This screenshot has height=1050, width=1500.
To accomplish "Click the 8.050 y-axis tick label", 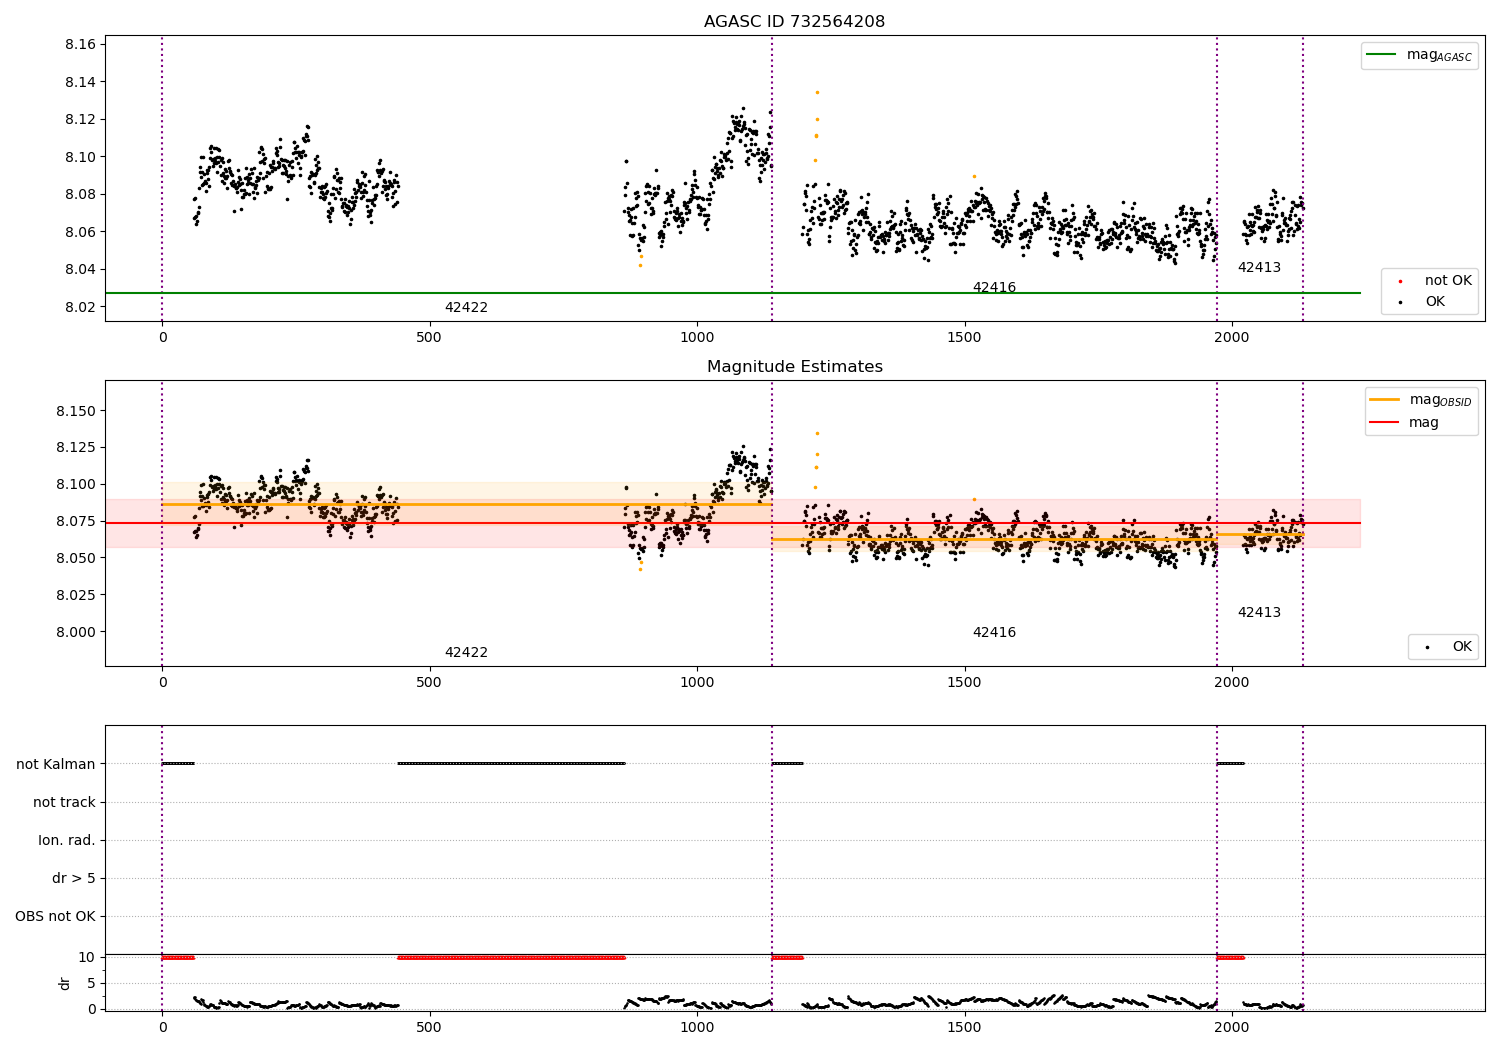I will (76, 558).
